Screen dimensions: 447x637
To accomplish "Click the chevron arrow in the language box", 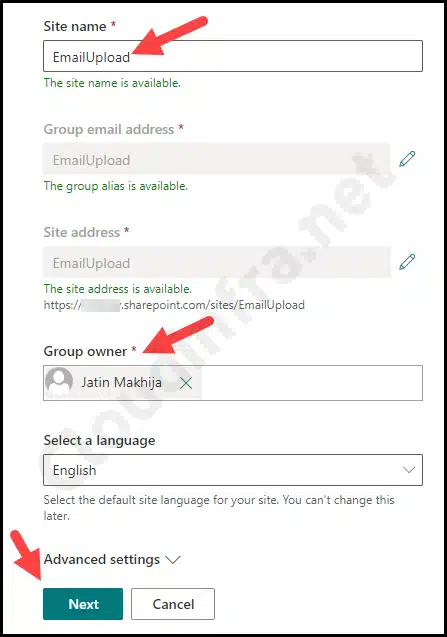I will pos(408,470).
